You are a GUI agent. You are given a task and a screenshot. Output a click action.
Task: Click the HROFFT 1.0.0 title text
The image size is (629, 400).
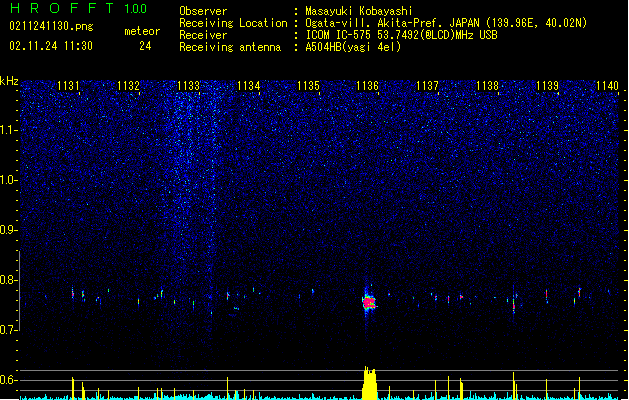(78, 8)
